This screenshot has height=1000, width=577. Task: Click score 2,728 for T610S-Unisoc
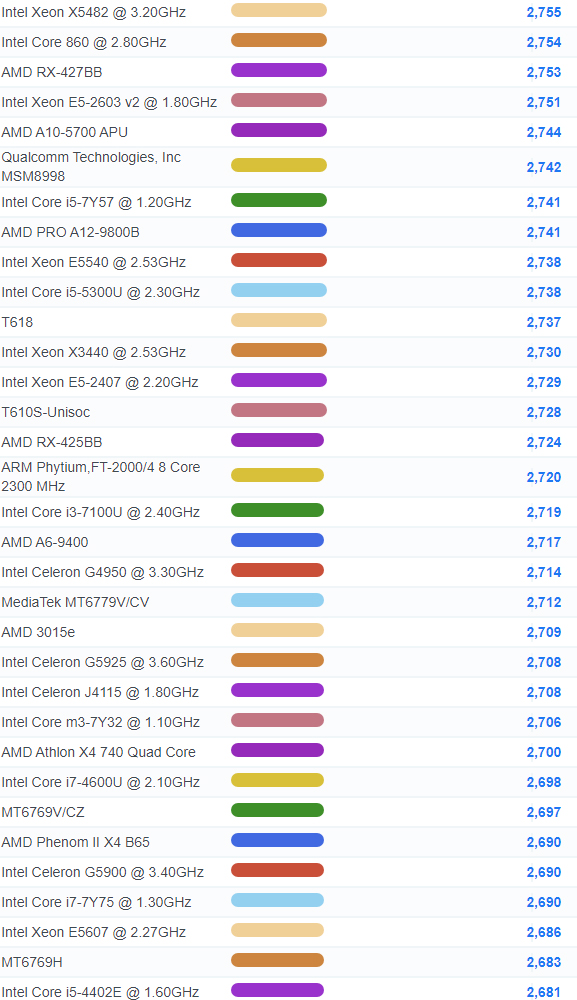click(x=544, y=412)
